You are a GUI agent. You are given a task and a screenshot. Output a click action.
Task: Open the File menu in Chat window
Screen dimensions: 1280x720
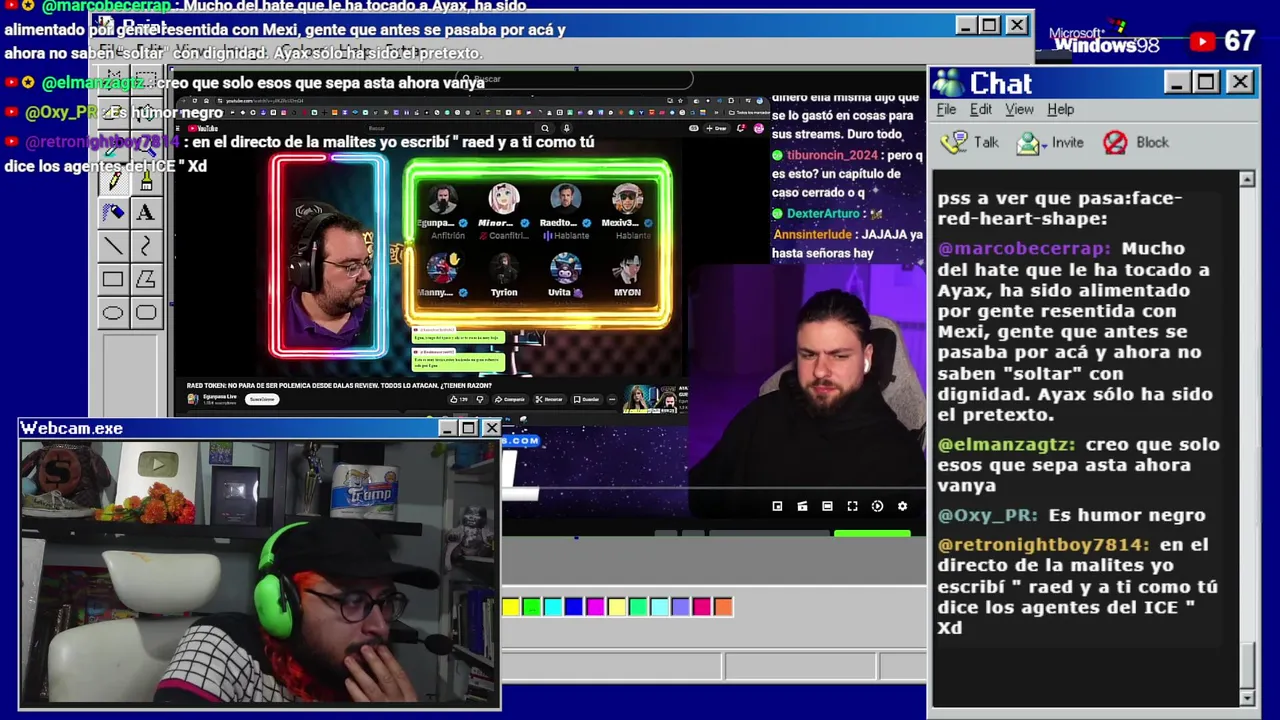946,109
